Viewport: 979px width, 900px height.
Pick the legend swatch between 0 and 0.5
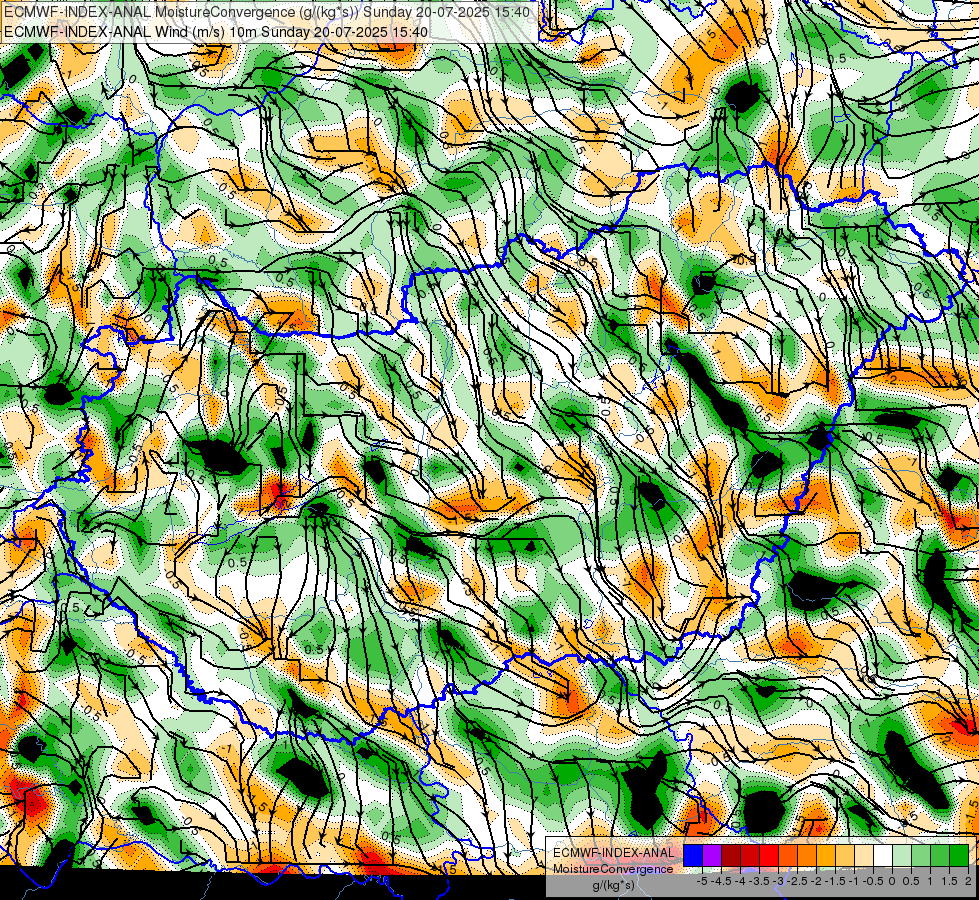[902, 855]
